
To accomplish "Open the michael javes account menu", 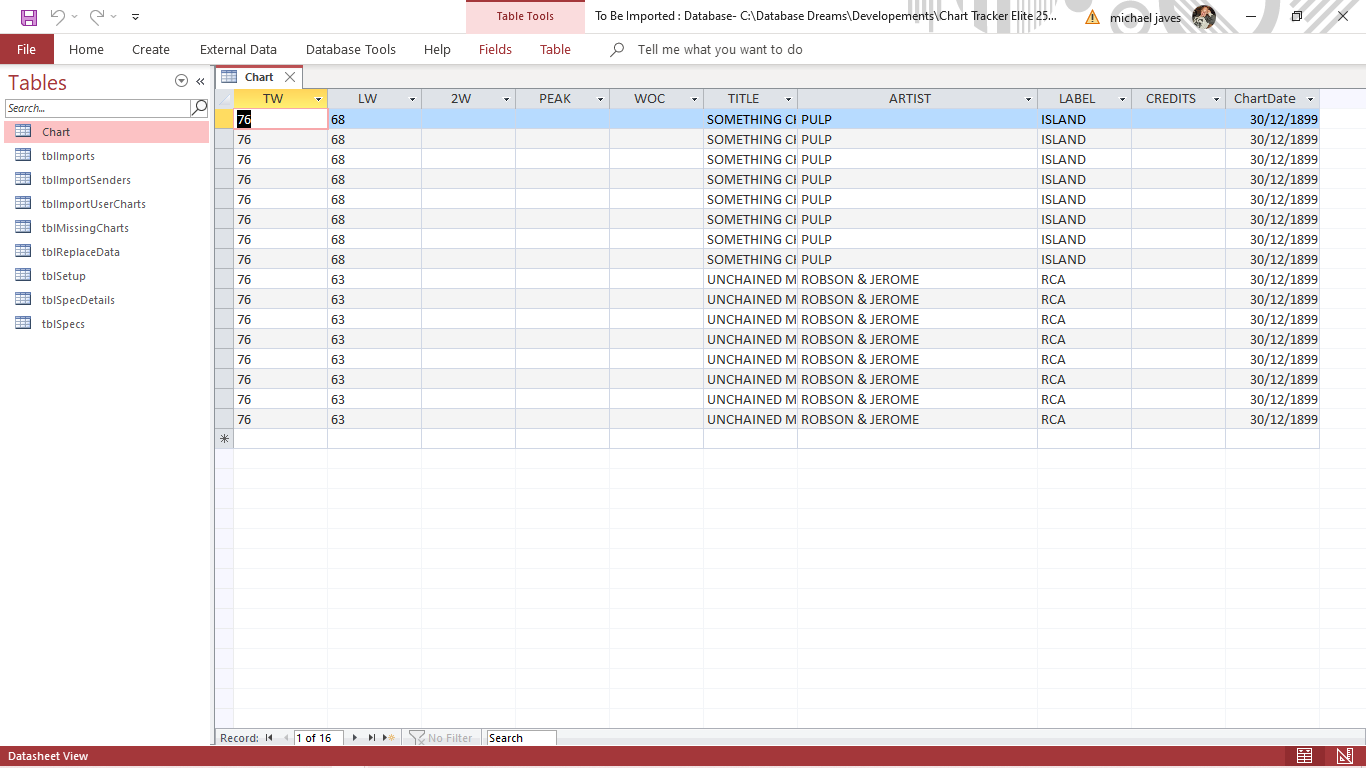I will 1162,17.
